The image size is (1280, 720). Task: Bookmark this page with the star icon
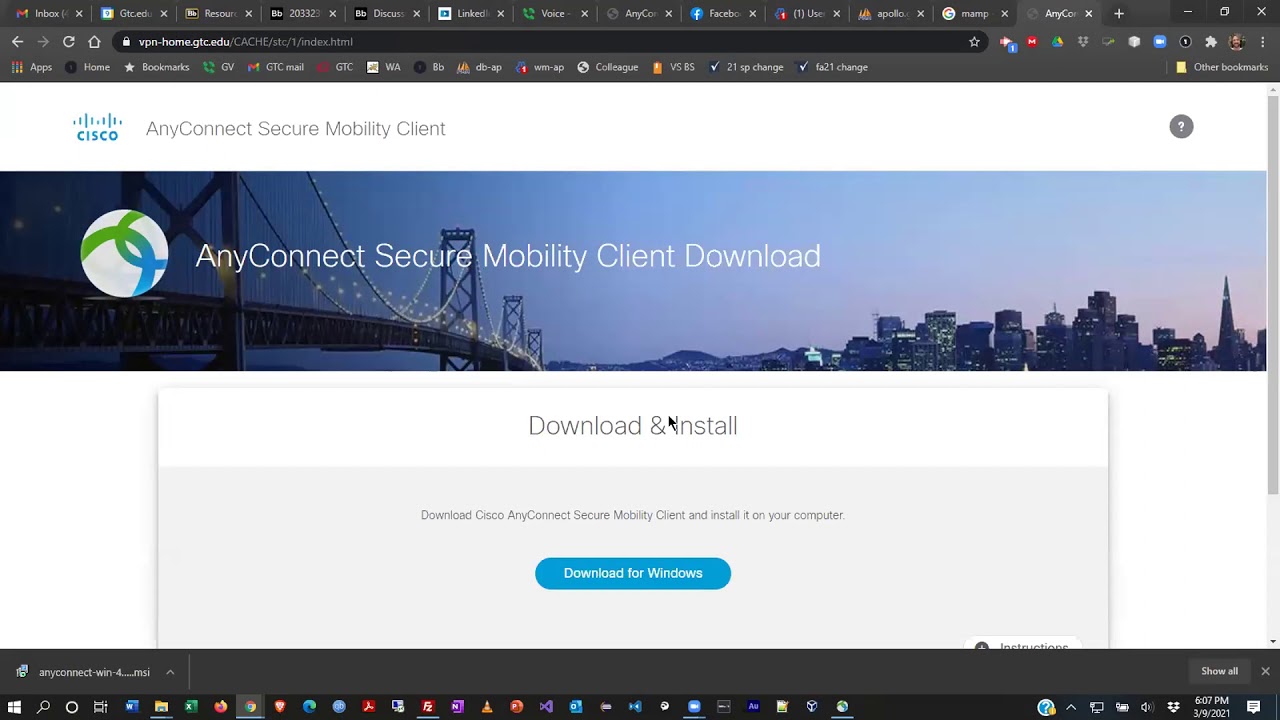[x=974, y=42]
